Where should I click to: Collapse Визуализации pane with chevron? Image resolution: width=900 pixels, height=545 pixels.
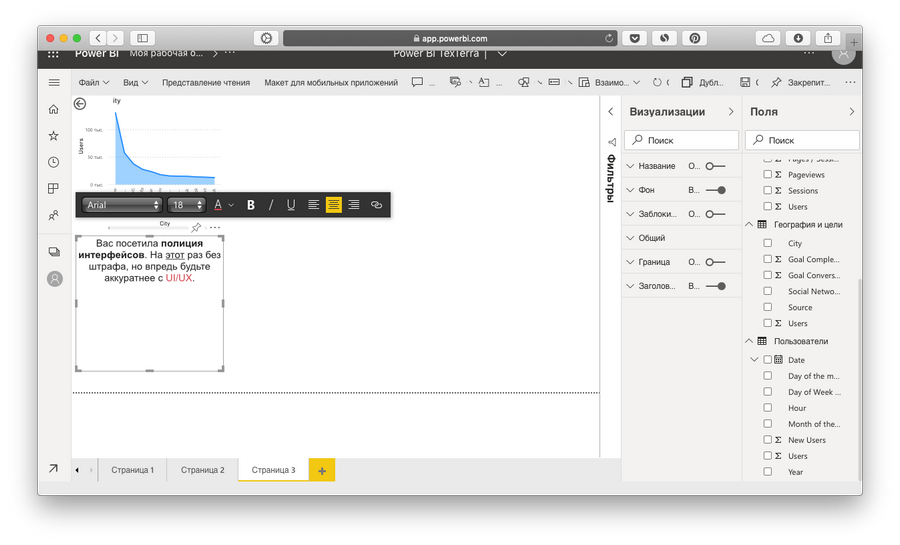point(731,112)
